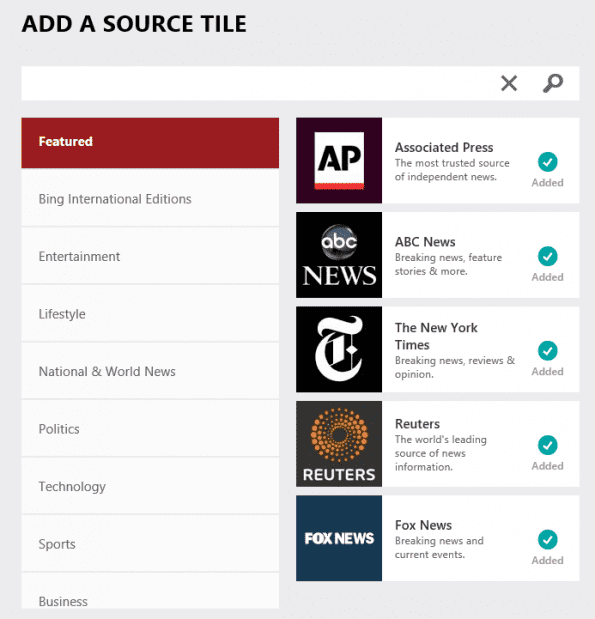Click the Associated Press AP logo
This screenshot has height=619, width=595.
pyautogui.click(x=339, y=160)
